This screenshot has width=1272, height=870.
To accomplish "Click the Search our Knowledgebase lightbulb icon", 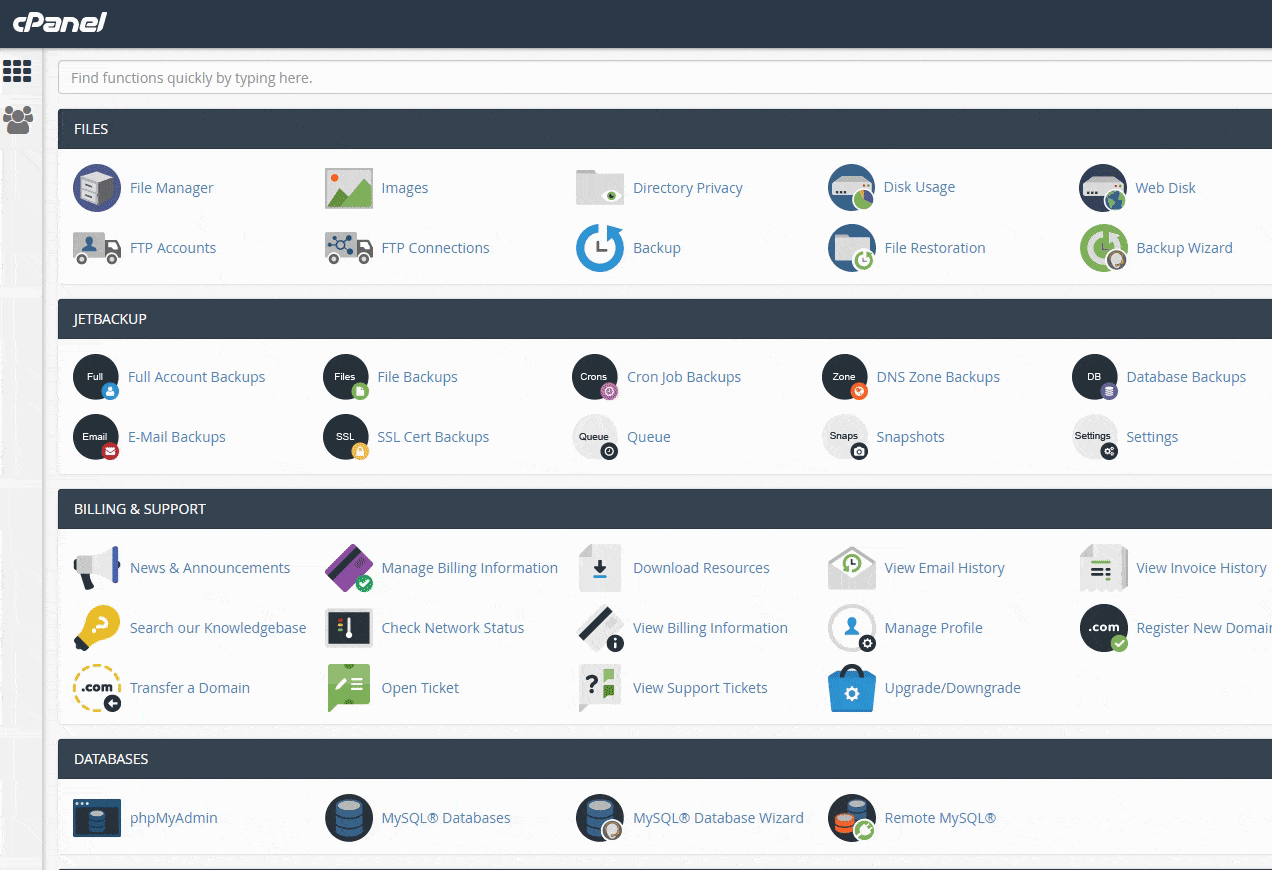I will pos(97,628).
